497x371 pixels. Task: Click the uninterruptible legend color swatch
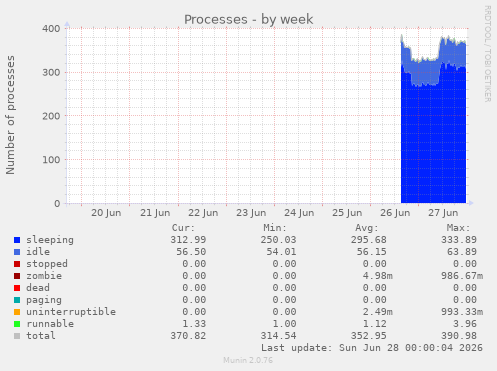click(17, 312)
